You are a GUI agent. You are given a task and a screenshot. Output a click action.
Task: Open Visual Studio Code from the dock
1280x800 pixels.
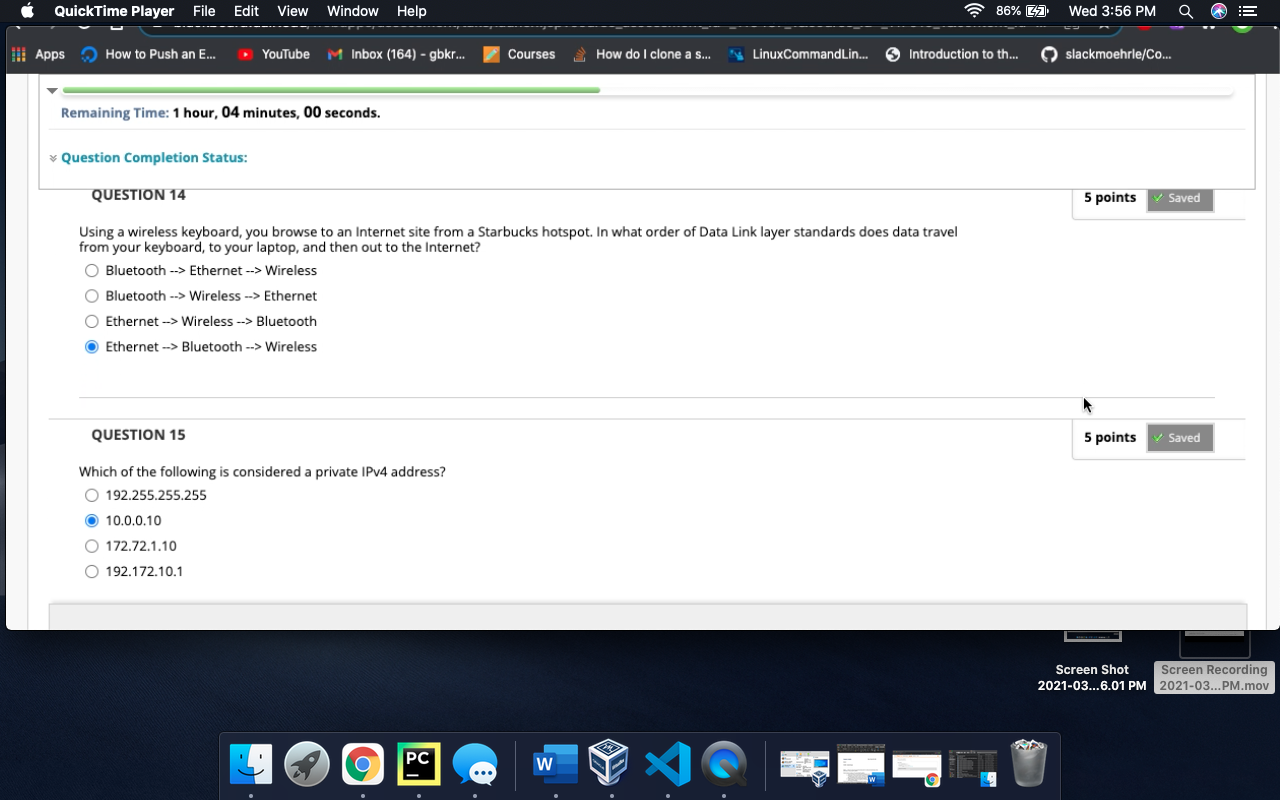668,765
